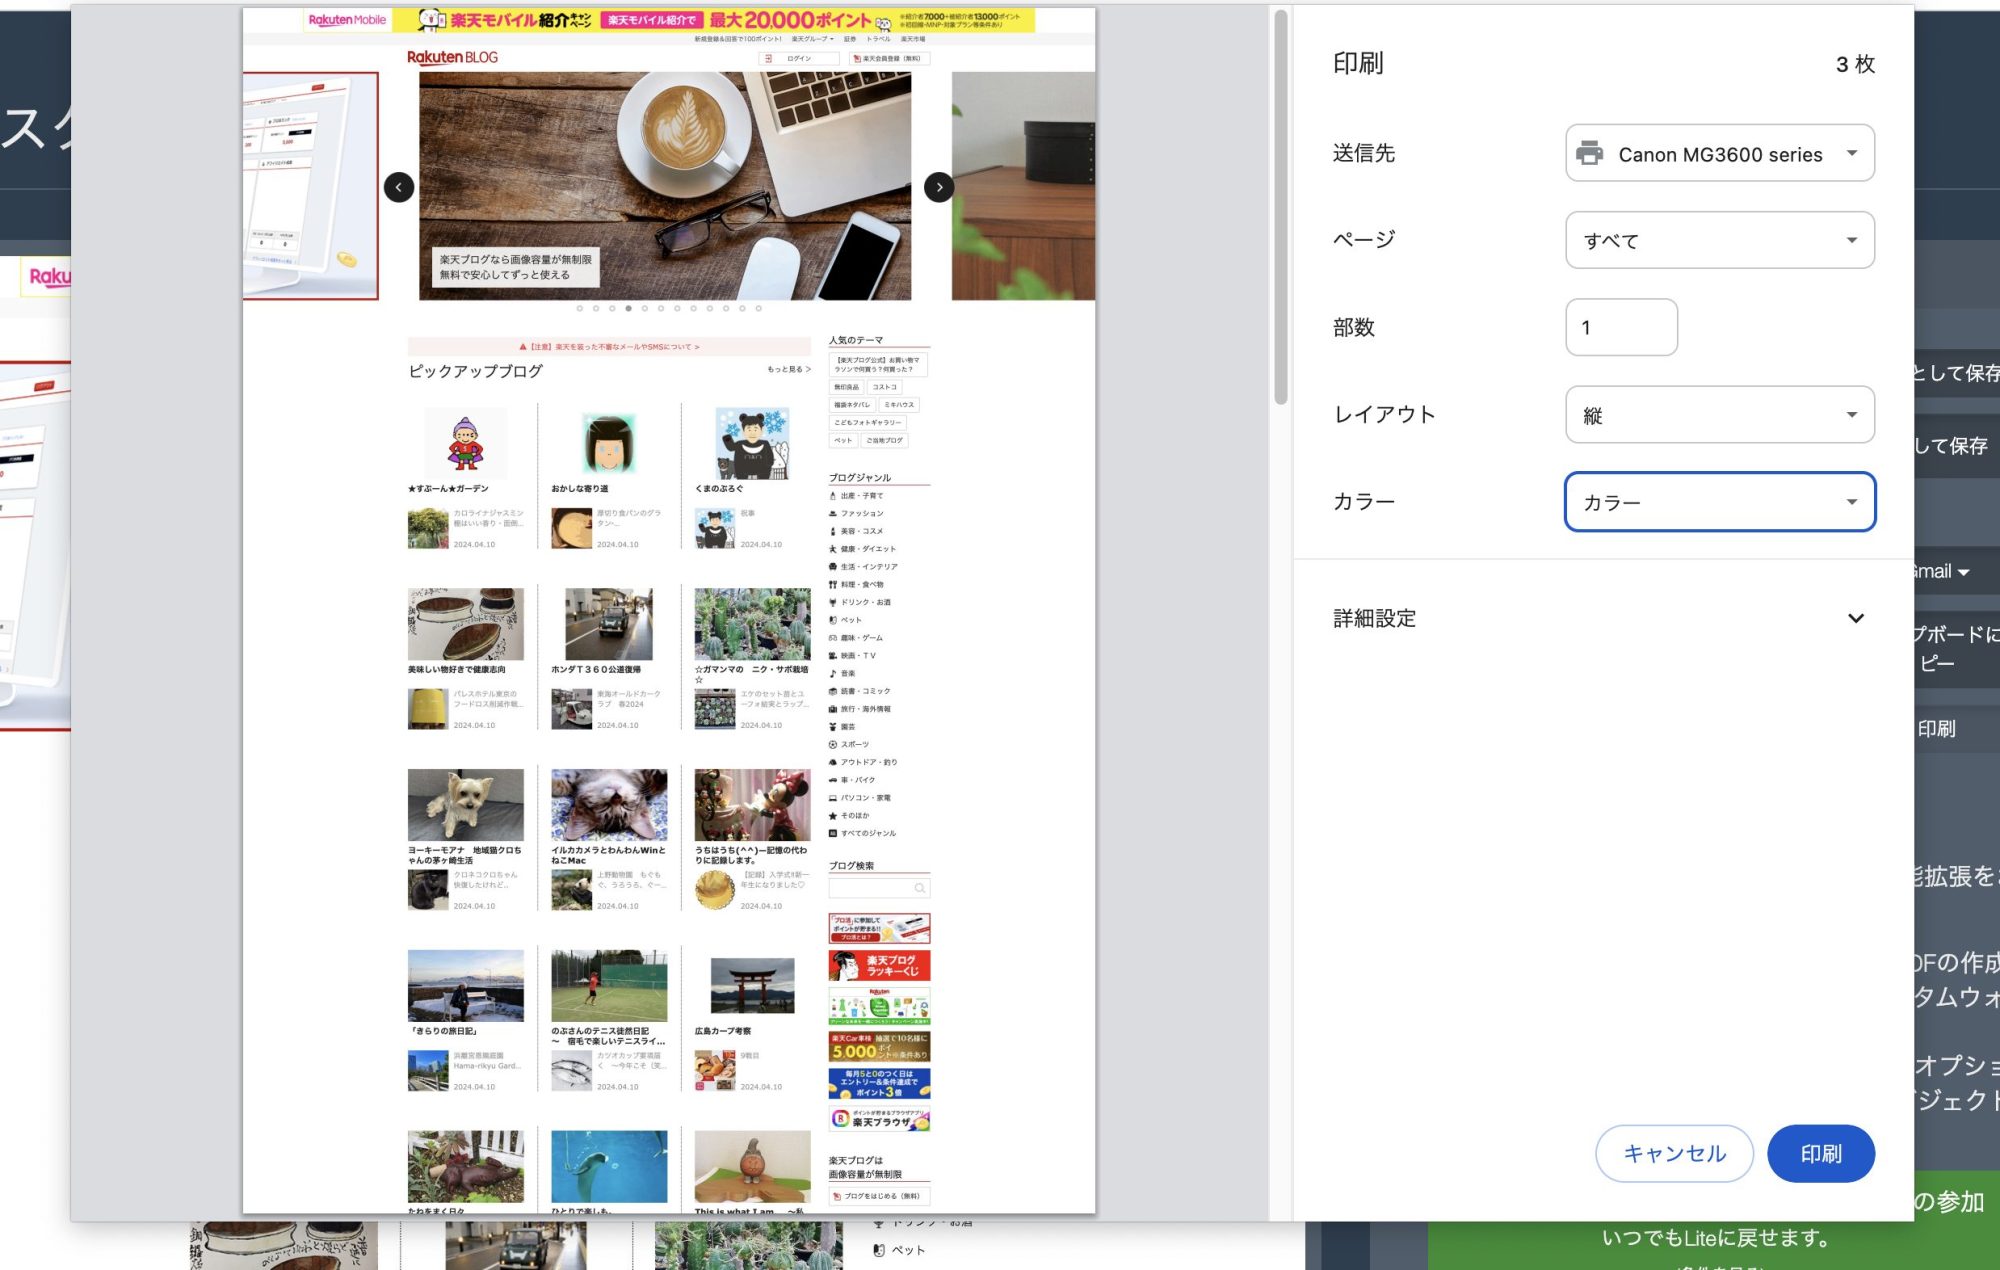The image size is (2000, 1270).
Task: Click inside the 部数 copies field
Action: click(x=1621, y=327)
